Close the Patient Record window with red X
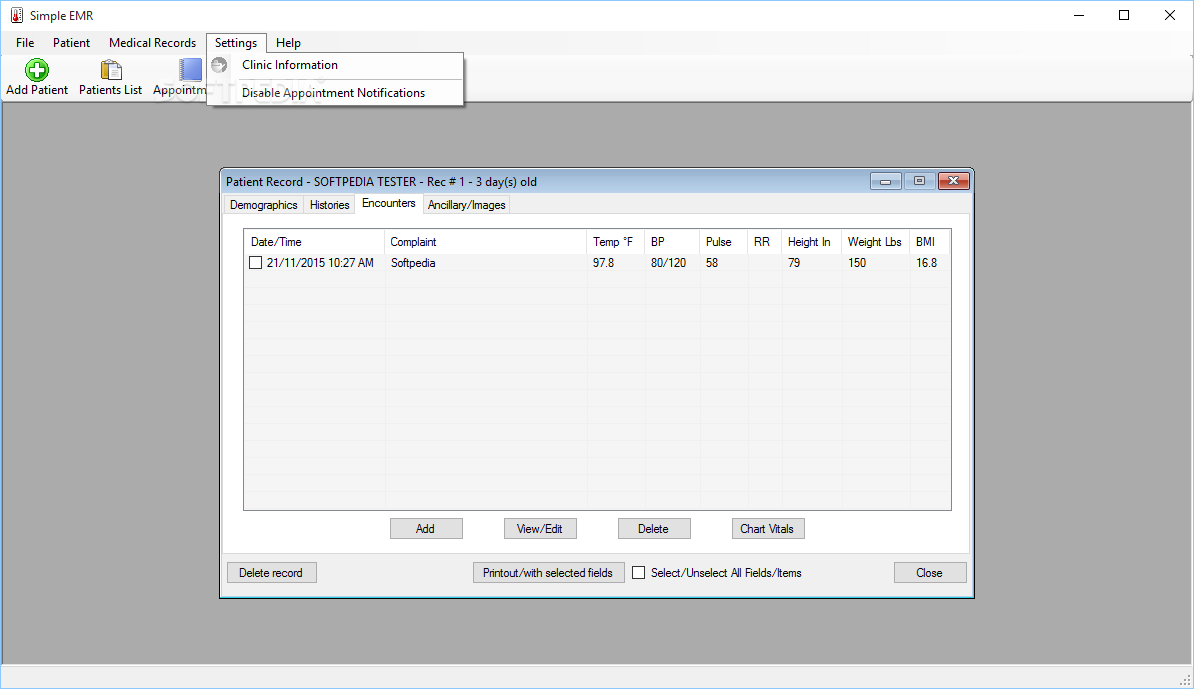Image resolution: width=1194 pixels, height=689 pixels. [x=953, y=181]
